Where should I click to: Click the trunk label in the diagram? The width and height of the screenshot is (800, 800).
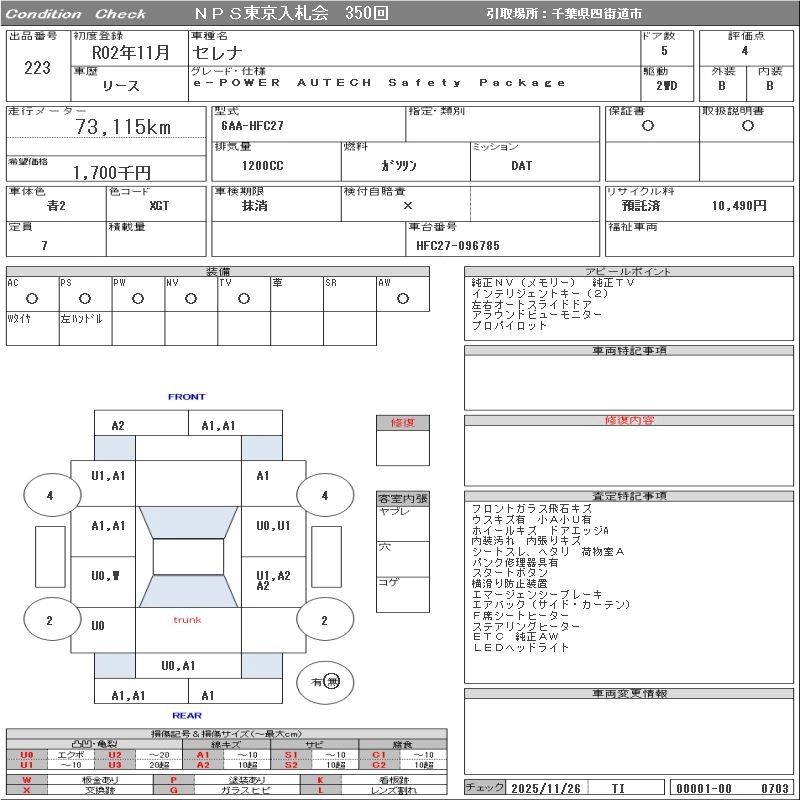[x=187, y=620]
